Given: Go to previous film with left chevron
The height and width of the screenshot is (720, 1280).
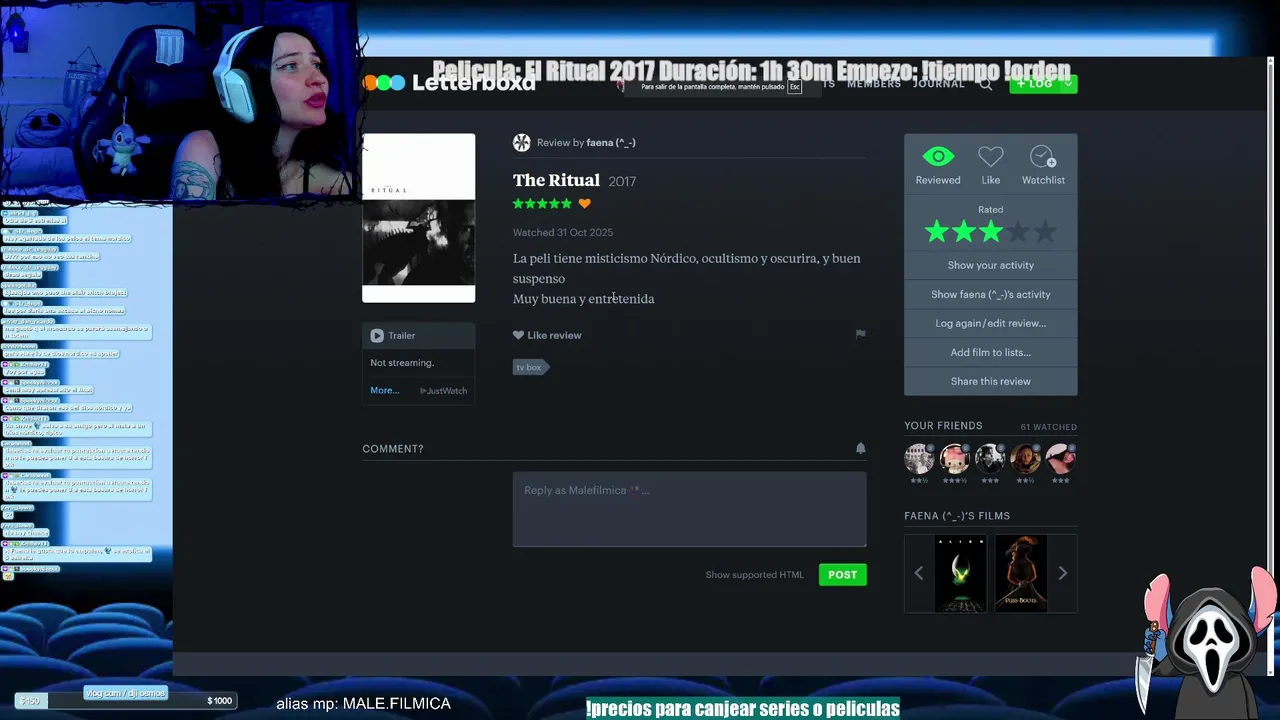Looking at the screenshot, I should 919,573.
